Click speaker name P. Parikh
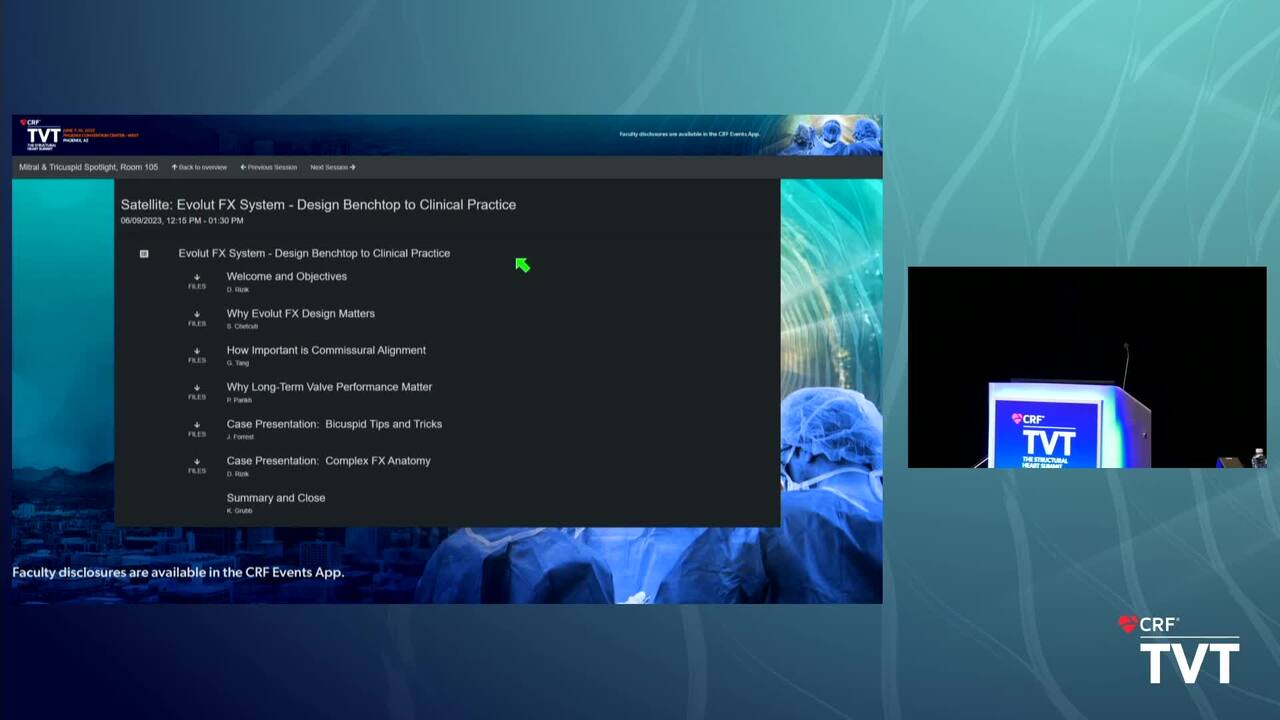The height and width of the screenshot is (720, 1280). click(x=239, y=400)
